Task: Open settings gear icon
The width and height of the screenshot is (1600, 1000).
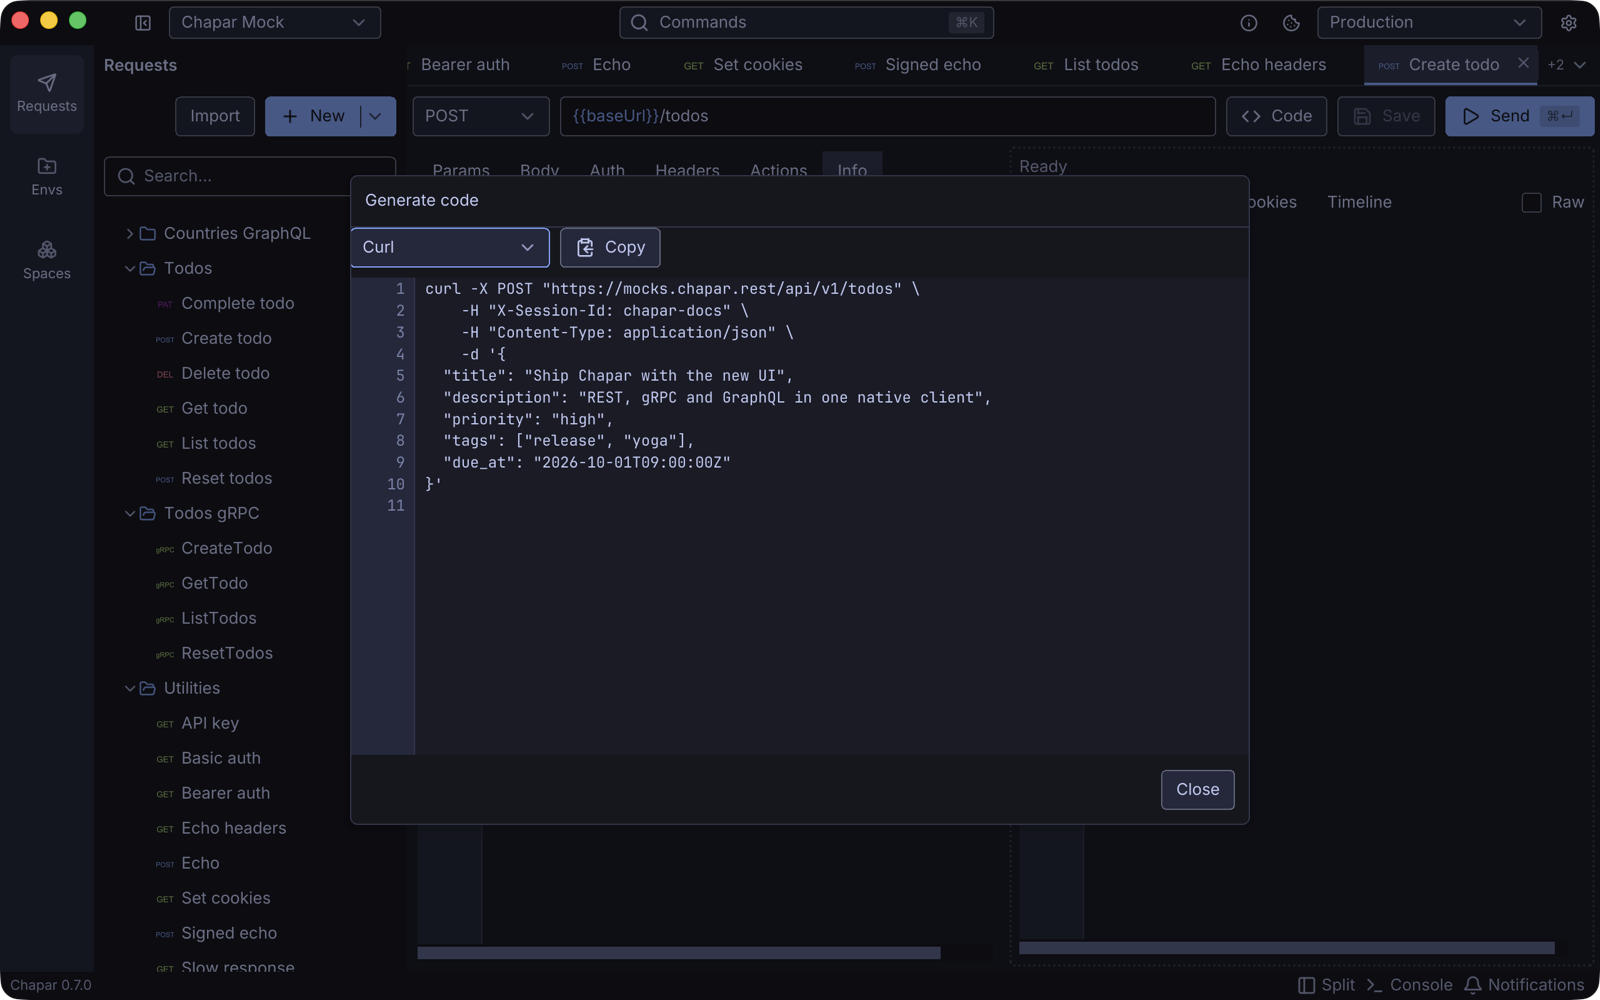Action: point(1569,22)
